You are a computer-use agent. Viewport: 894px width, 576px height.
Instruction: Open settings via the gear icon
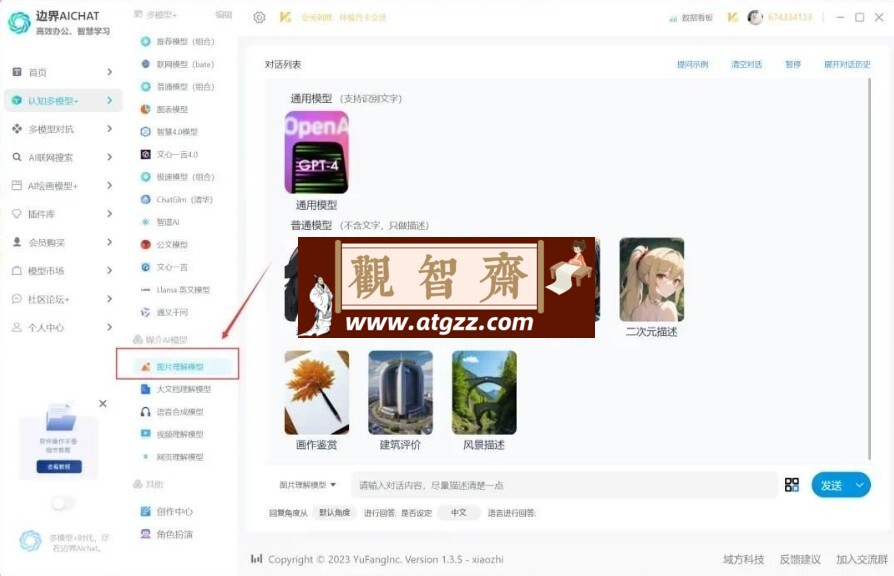click(x=259, y=18)
